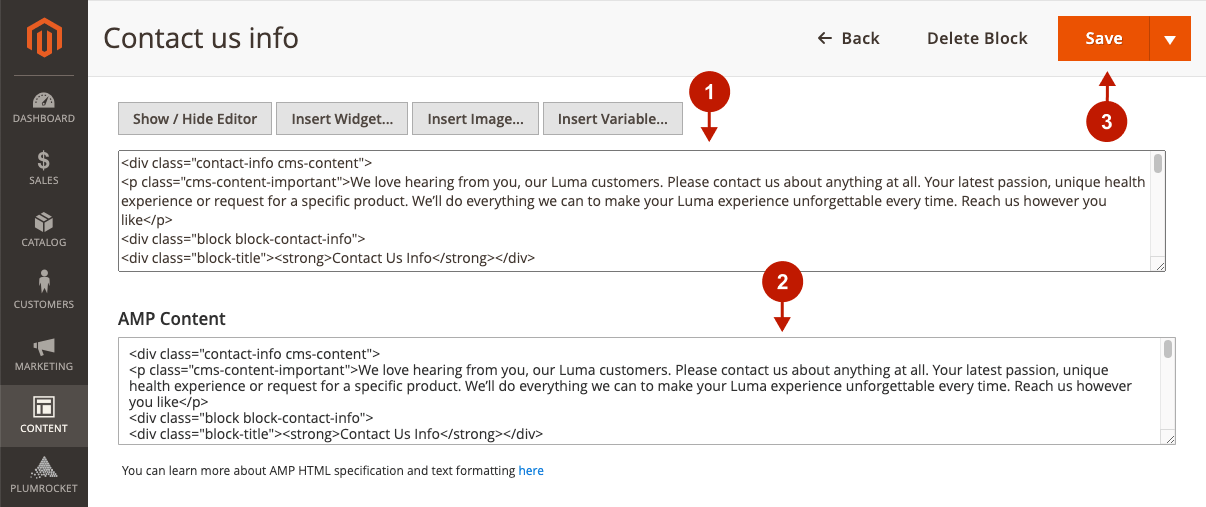Click the 'Contact us info' page title
The width and height of the screenshot is (1206, 507).
[x=201, y=38]
